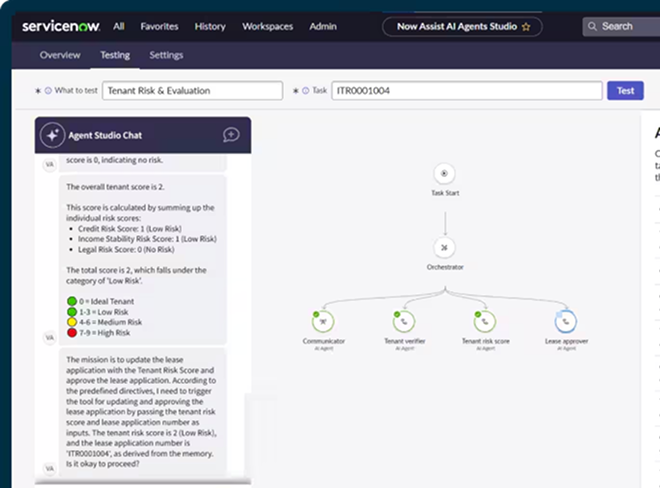Open the Workspaces menu
The width and height of the screenshot is (660, 488).
(x=268, y=27)
